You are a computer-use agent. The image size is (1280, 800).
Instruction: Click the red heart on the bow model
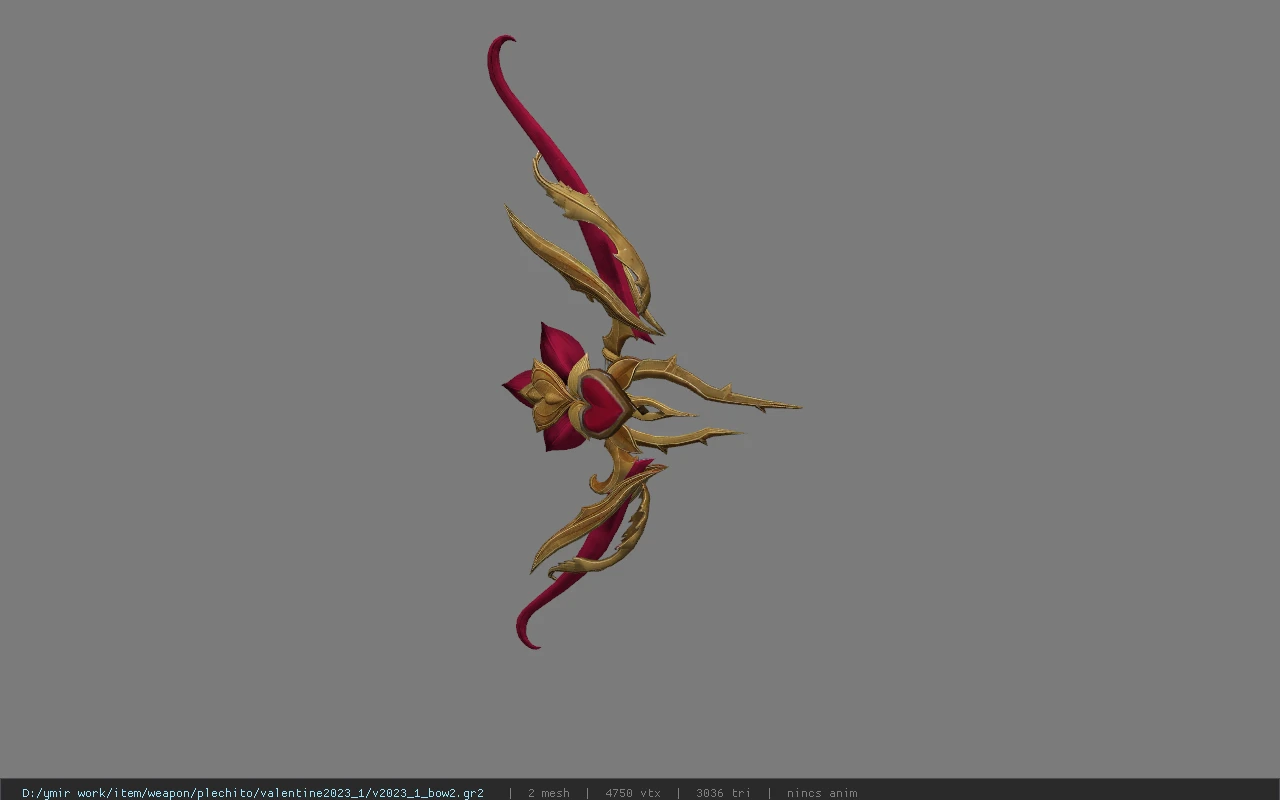(603, 402)
